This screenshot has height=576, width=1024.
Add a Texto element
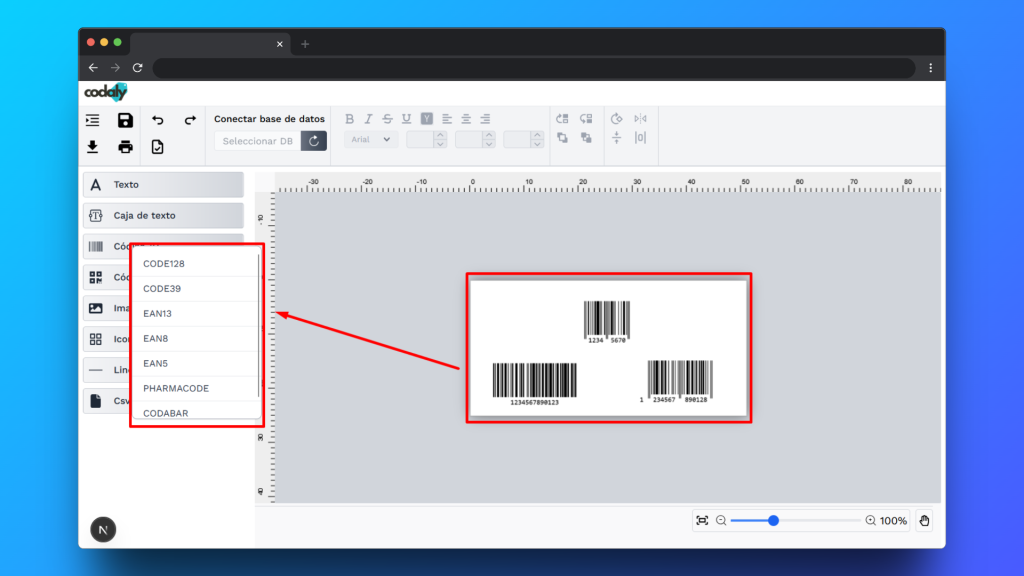point(163,185)
